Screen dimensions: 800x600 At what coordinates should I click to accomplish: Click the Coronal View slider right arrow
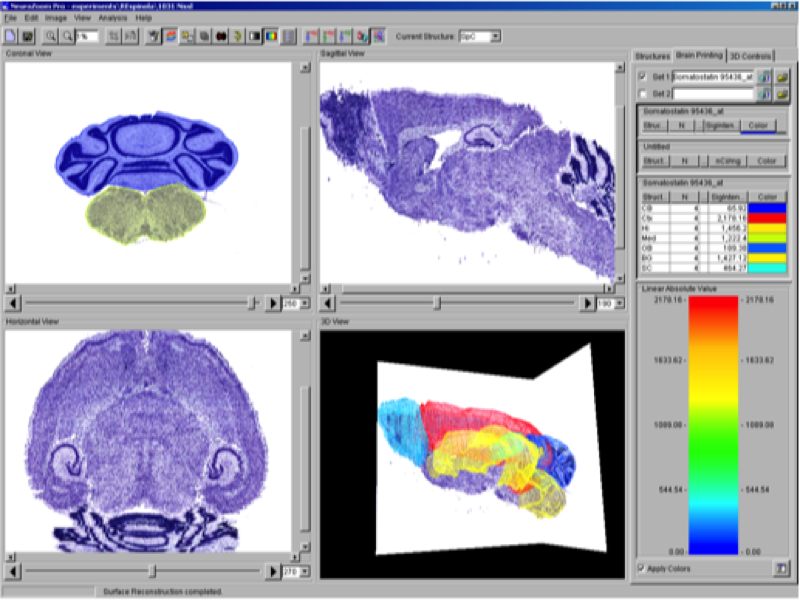coord(272,302)
